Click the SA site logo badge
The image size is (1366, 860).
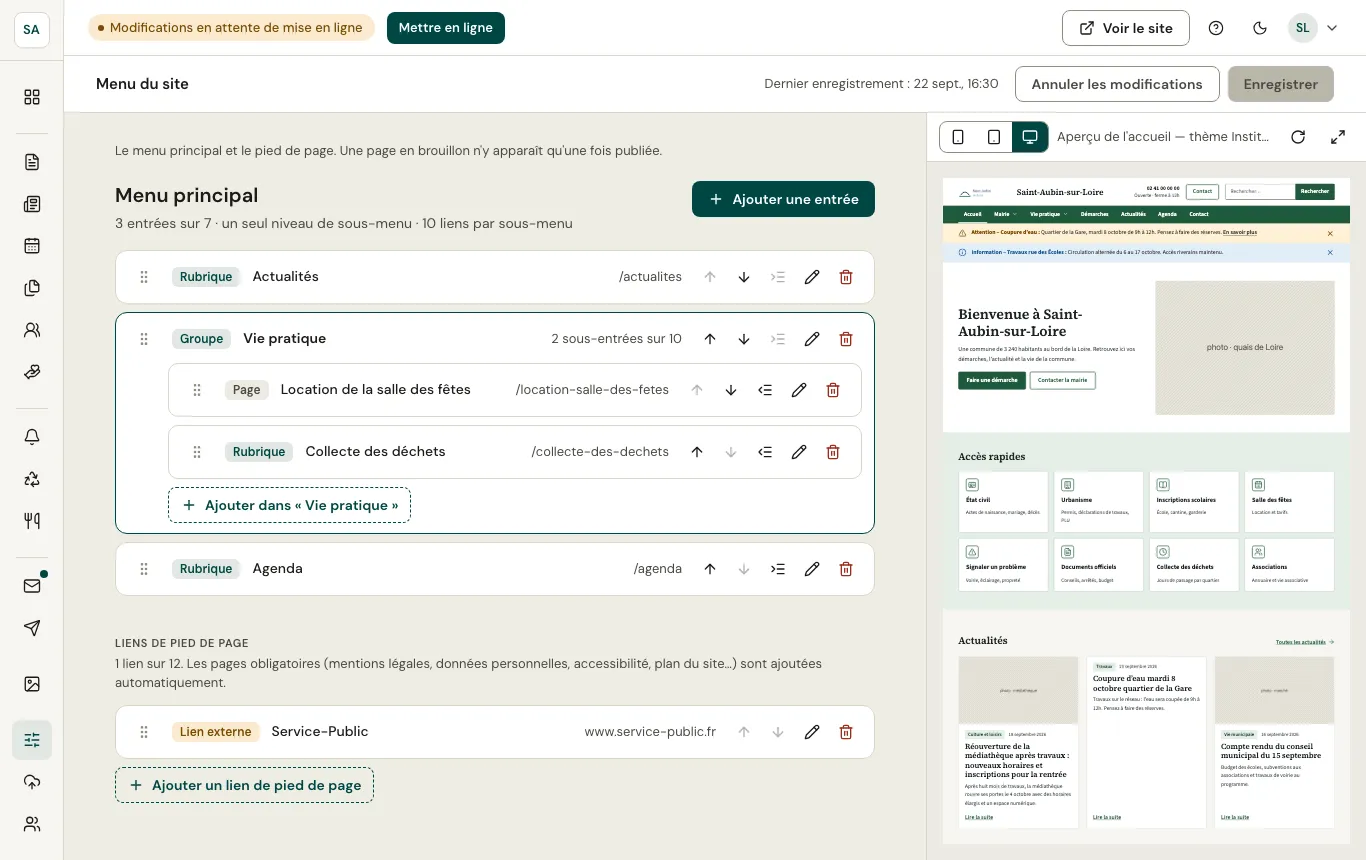(x=32, y=29)
